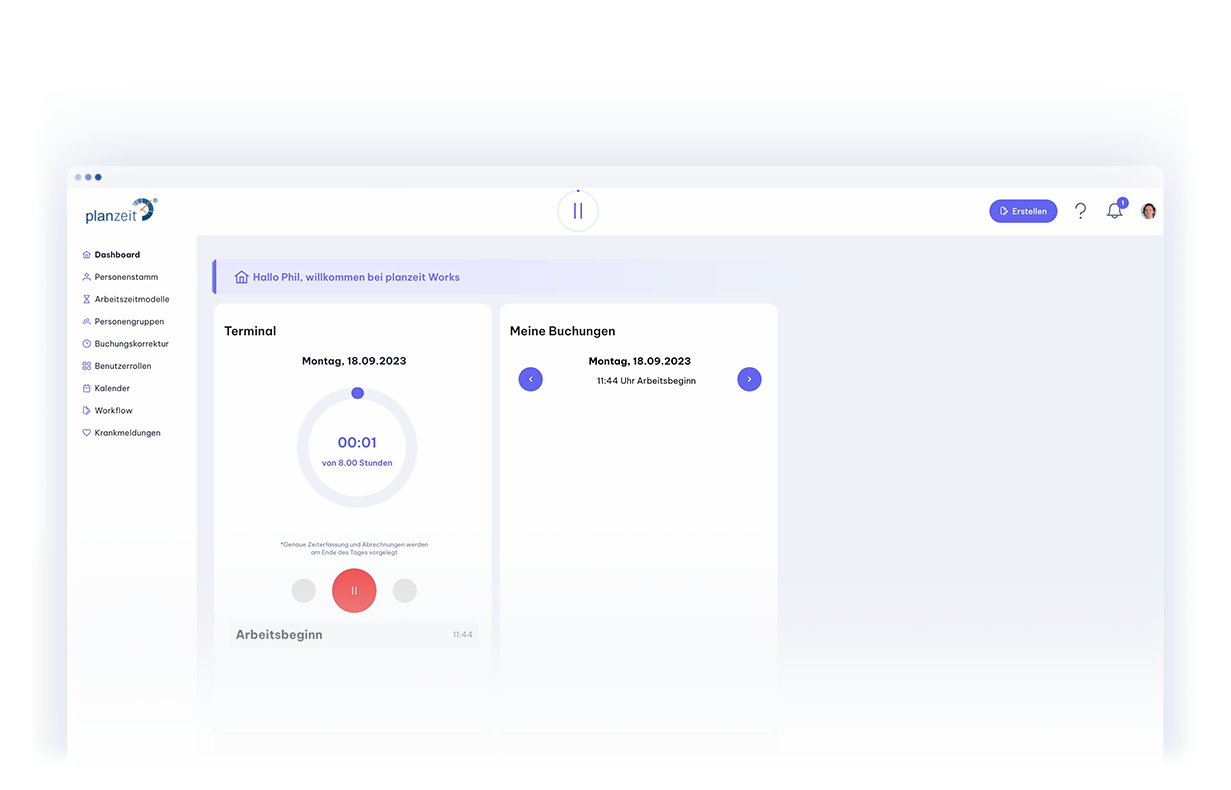Go to the previous booking with the left chevron
The height and width of the screenshot is (790, 1231).
point(530,379)
